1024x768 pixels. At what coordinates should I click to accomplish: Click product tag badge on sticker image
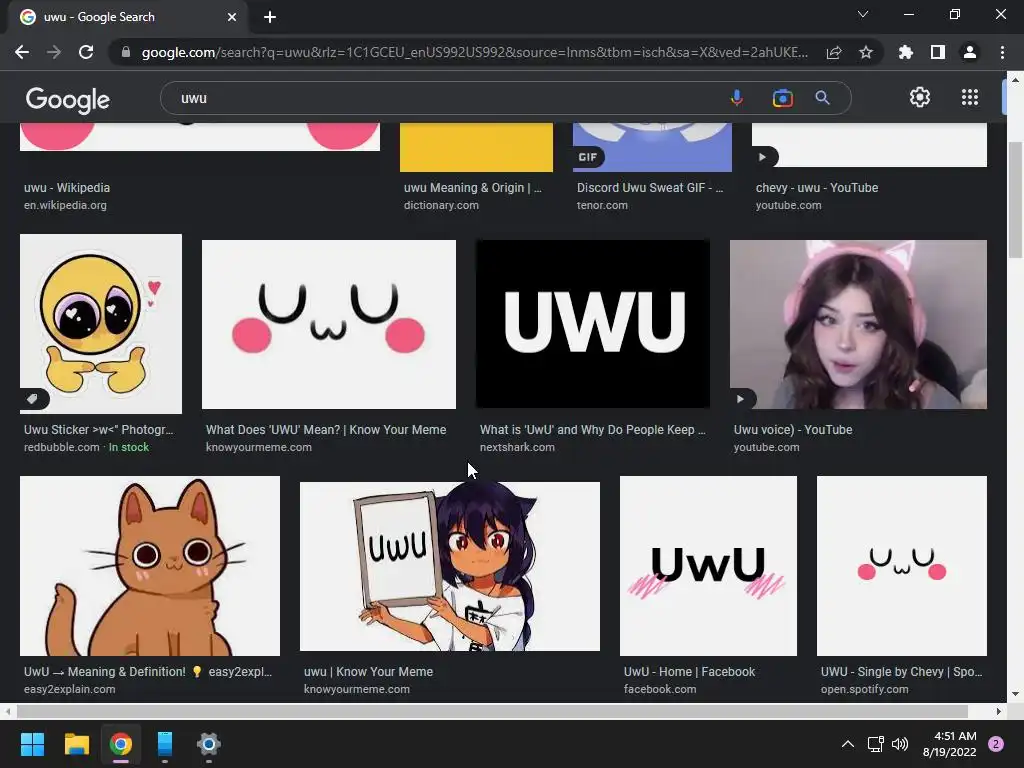(x=34, y=398)
